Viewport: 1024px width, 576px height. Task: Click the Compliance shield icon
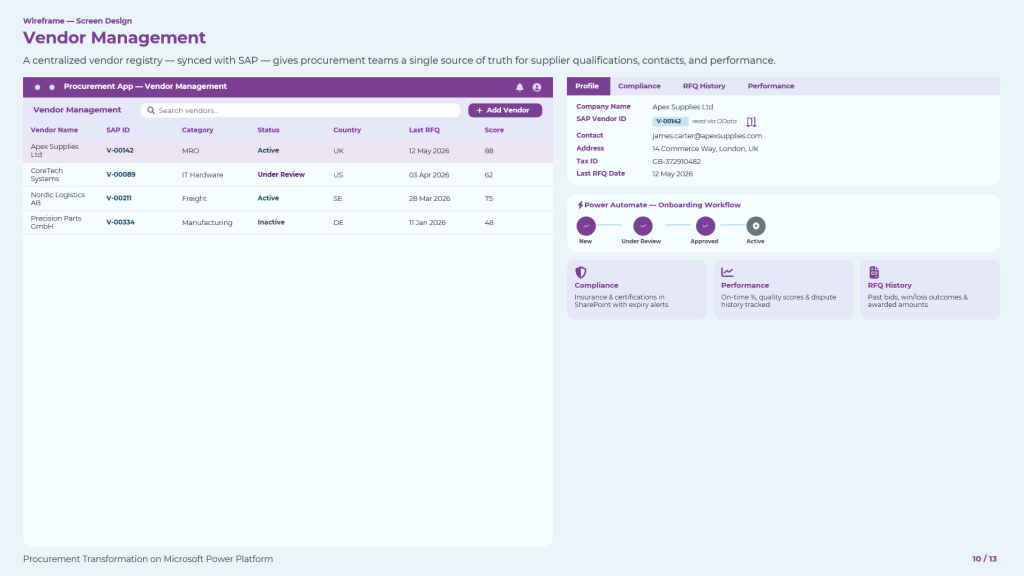581,272
